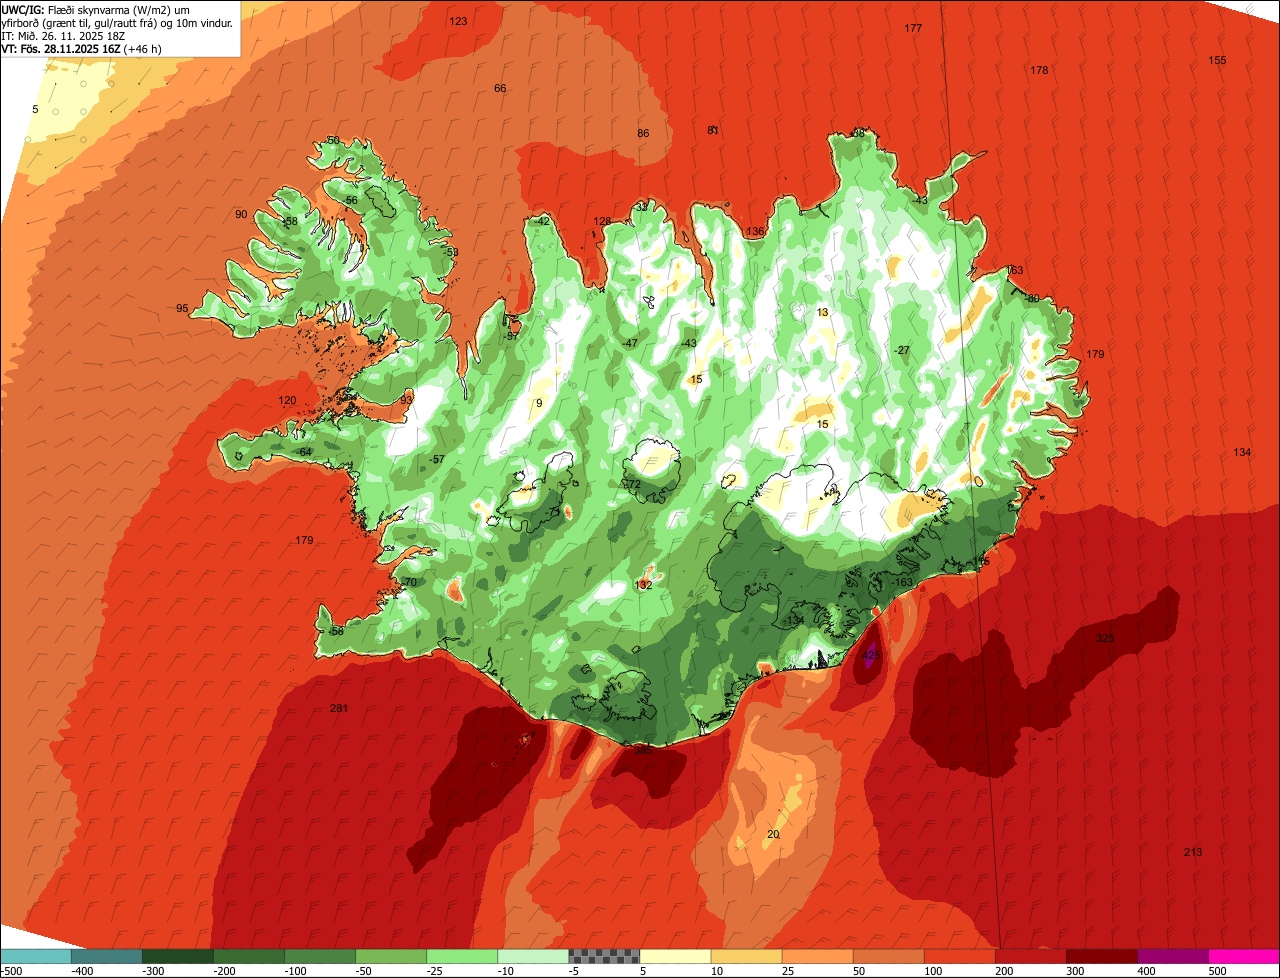Screen dimensions: 1280x978
Task: Click the '13' value on land
Action: click(x=823, y=312)
